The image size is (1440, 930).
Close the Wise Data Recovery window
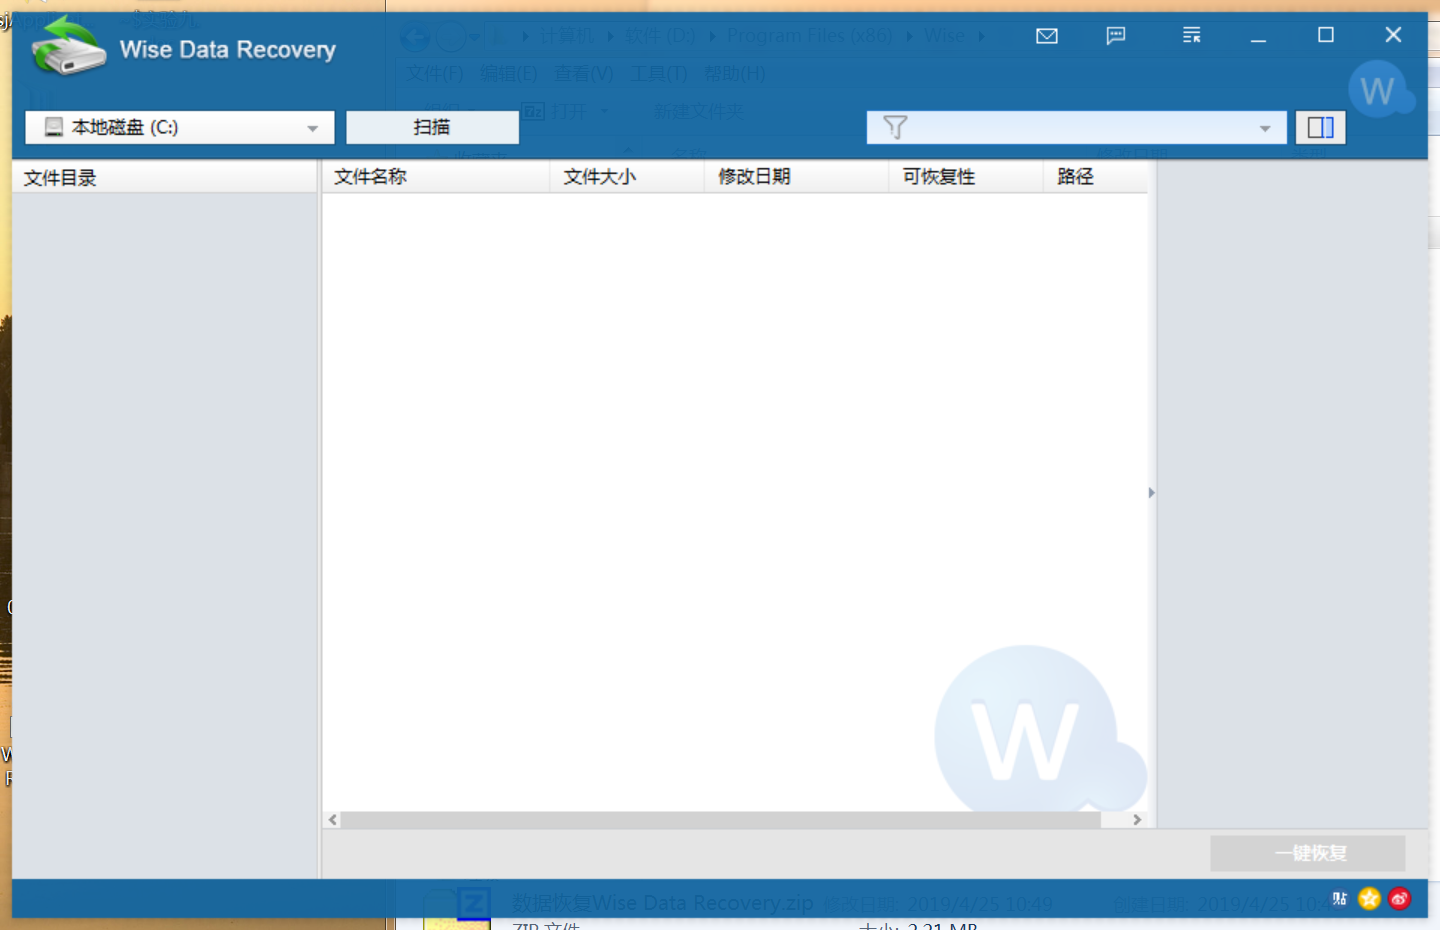click(1393, 35)
